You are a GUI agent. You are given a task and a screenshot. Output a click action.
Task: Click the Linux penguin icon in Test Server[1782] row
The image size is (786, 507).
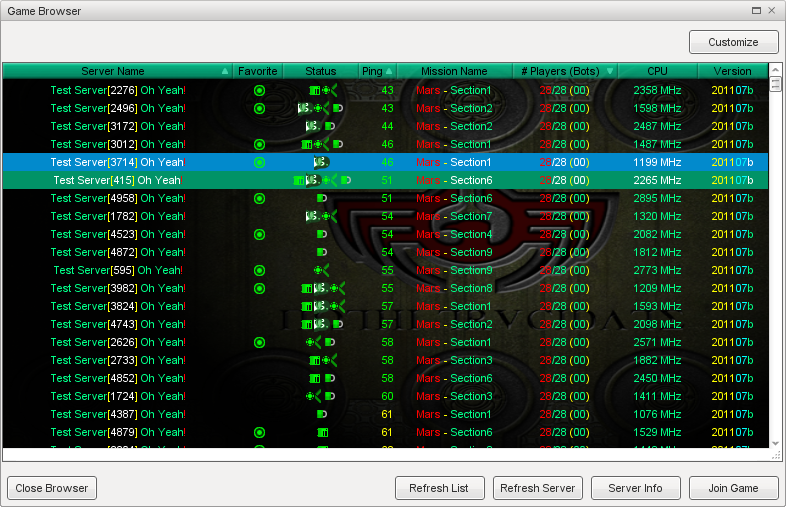coord(313,217)
